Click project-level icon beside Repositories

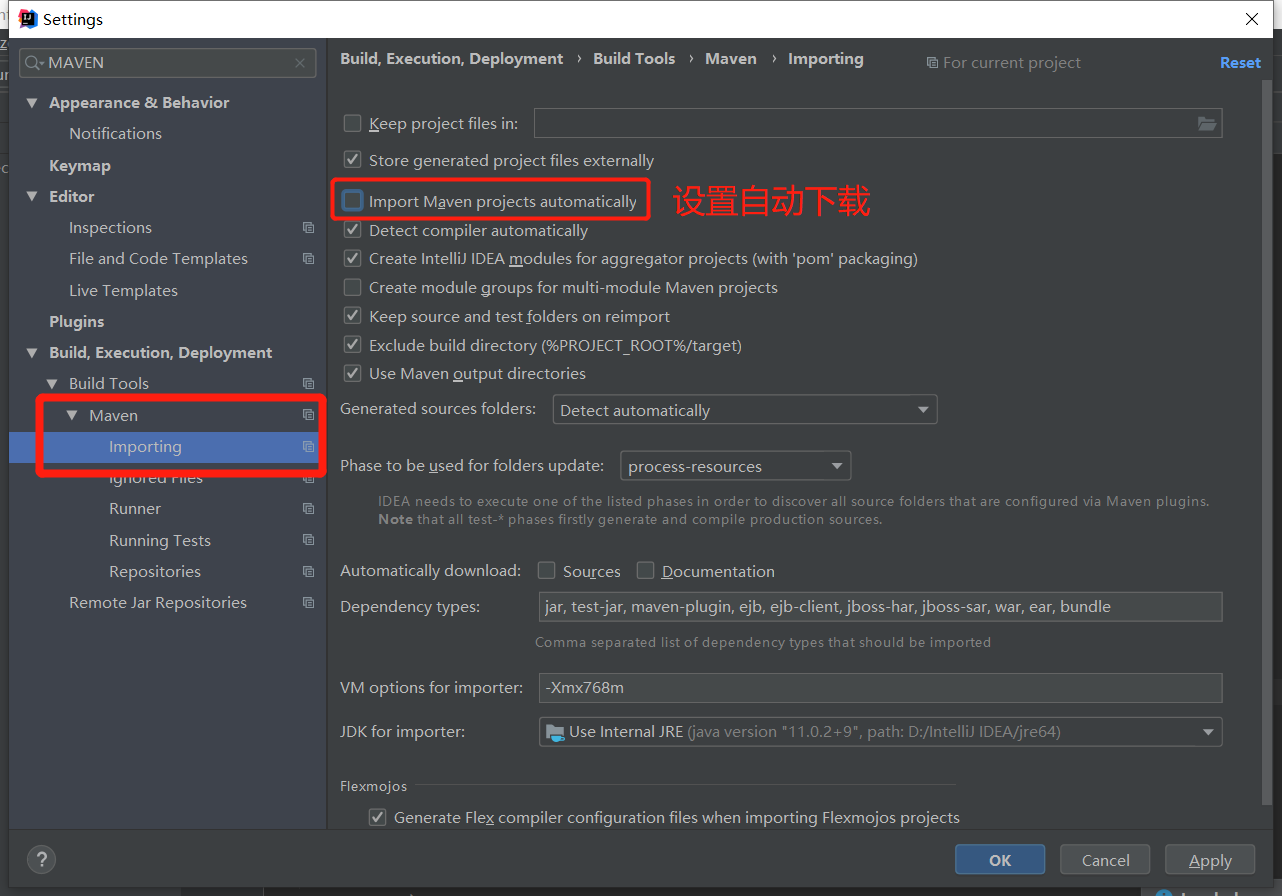[x=308, y=572]
